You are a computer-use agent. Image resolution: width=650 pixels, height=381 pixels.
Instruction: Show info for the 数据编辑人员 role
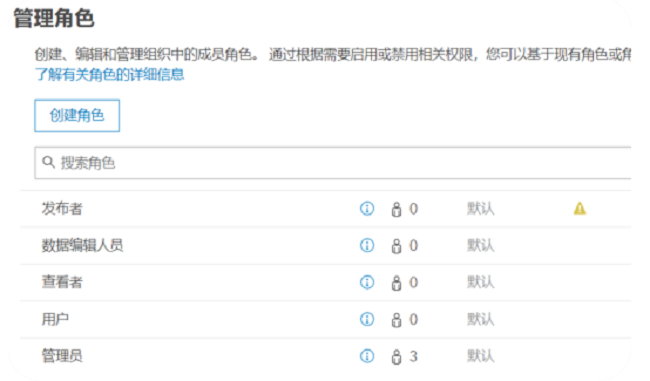(x=367, y=245)
